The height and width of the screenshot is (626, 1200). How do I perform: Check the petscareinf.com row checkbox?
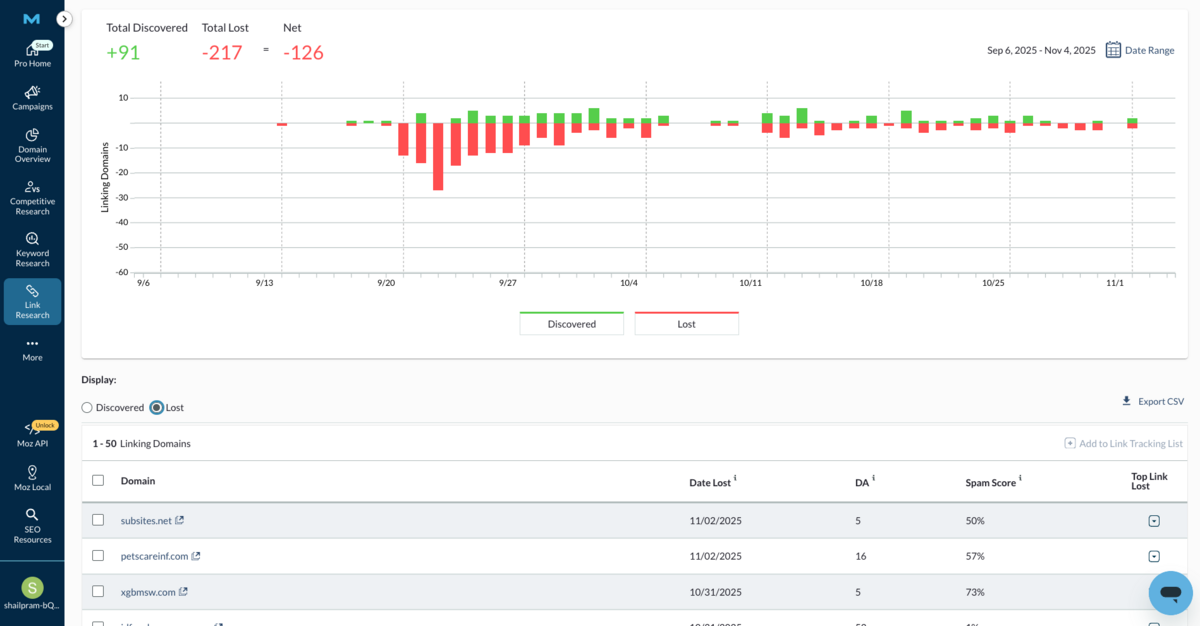[98, 556]
